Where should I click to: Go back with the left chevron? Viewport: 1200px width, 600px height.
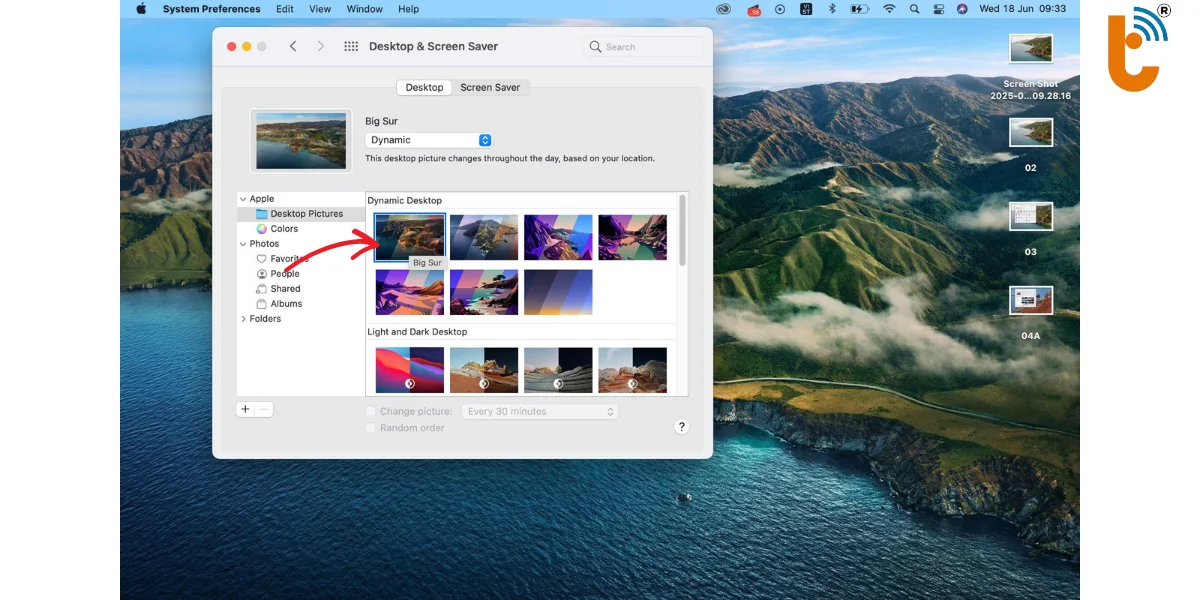[293, 47]
